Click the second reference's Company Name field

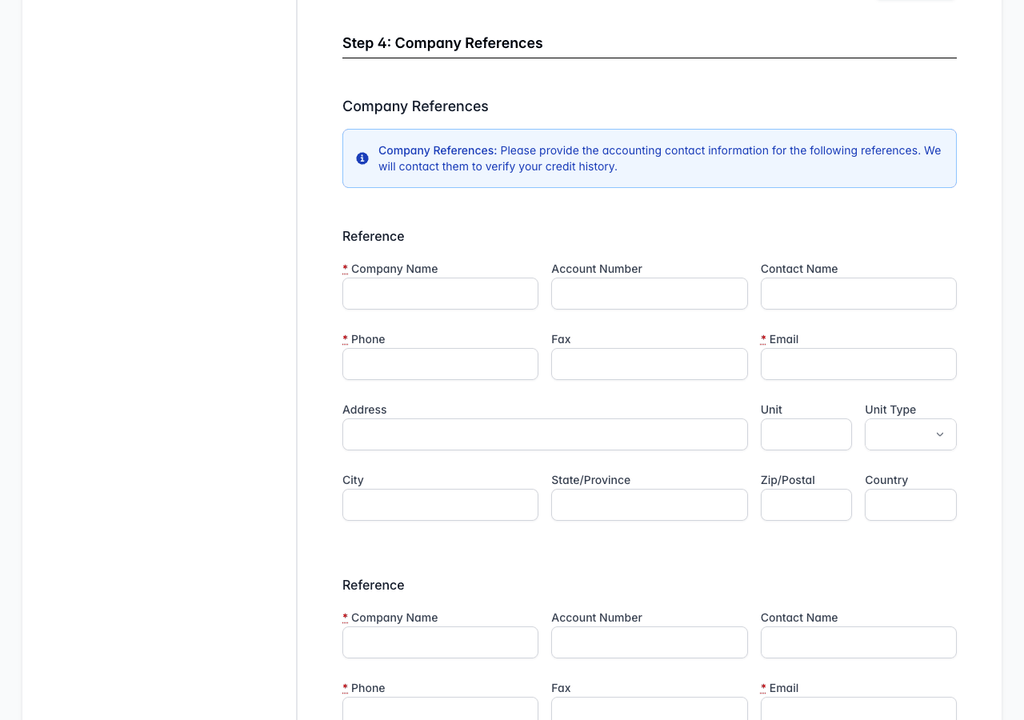click(x=440, y=642)
